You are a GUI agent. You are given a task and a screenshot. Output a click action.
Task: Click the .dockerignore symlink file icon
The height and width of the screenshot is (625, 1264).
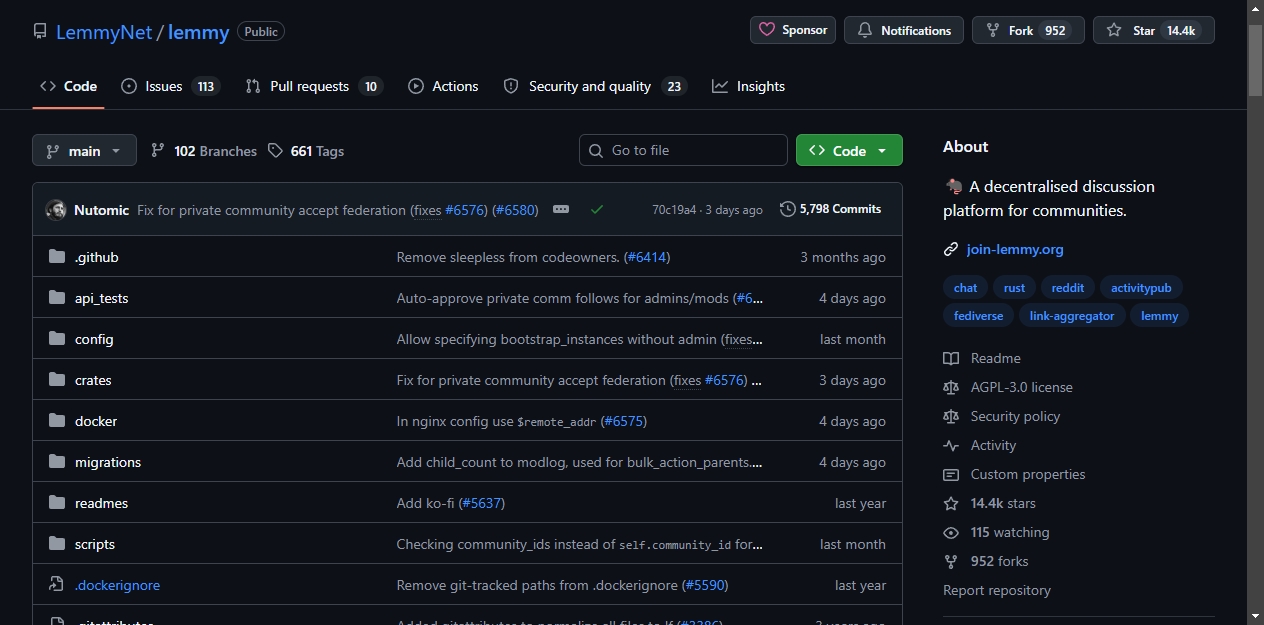[x=56, y=585]
